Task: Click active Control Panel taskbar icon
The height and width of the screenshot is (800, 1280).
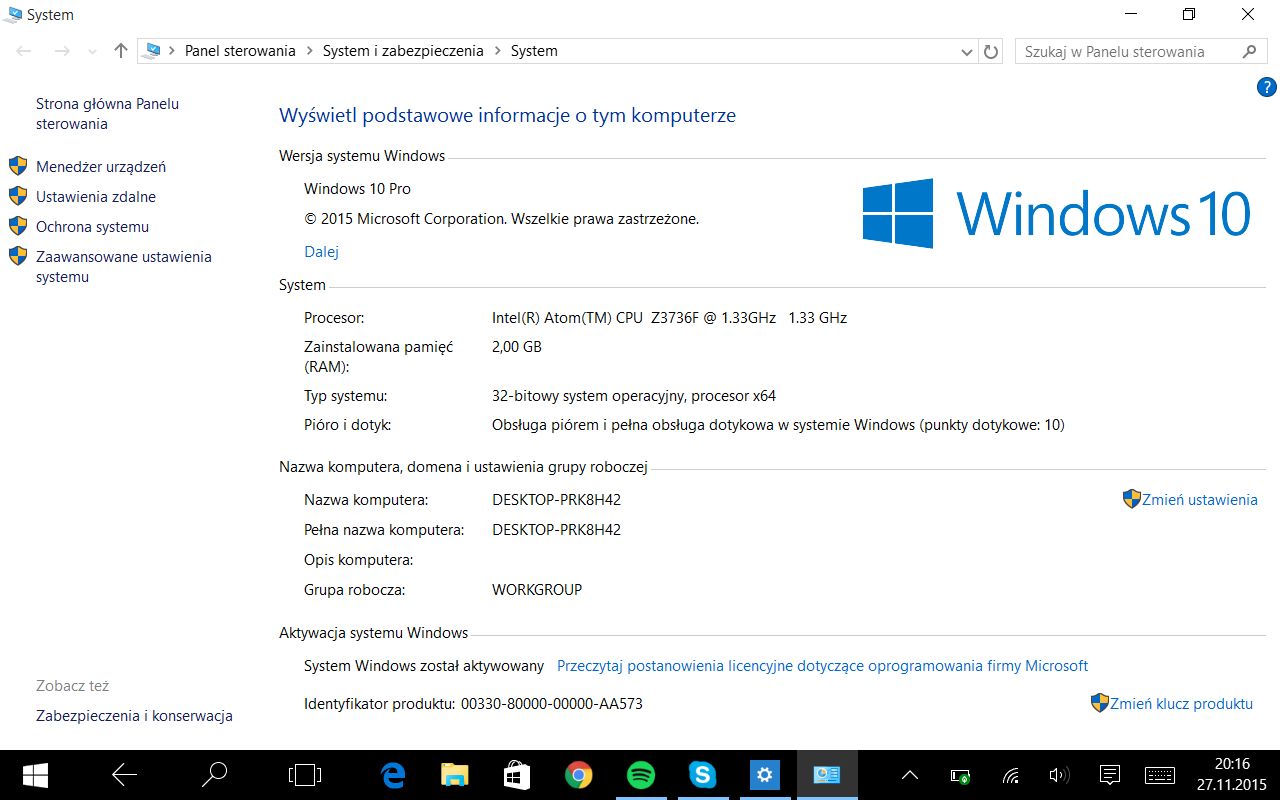Action: [x=826, y=775]
